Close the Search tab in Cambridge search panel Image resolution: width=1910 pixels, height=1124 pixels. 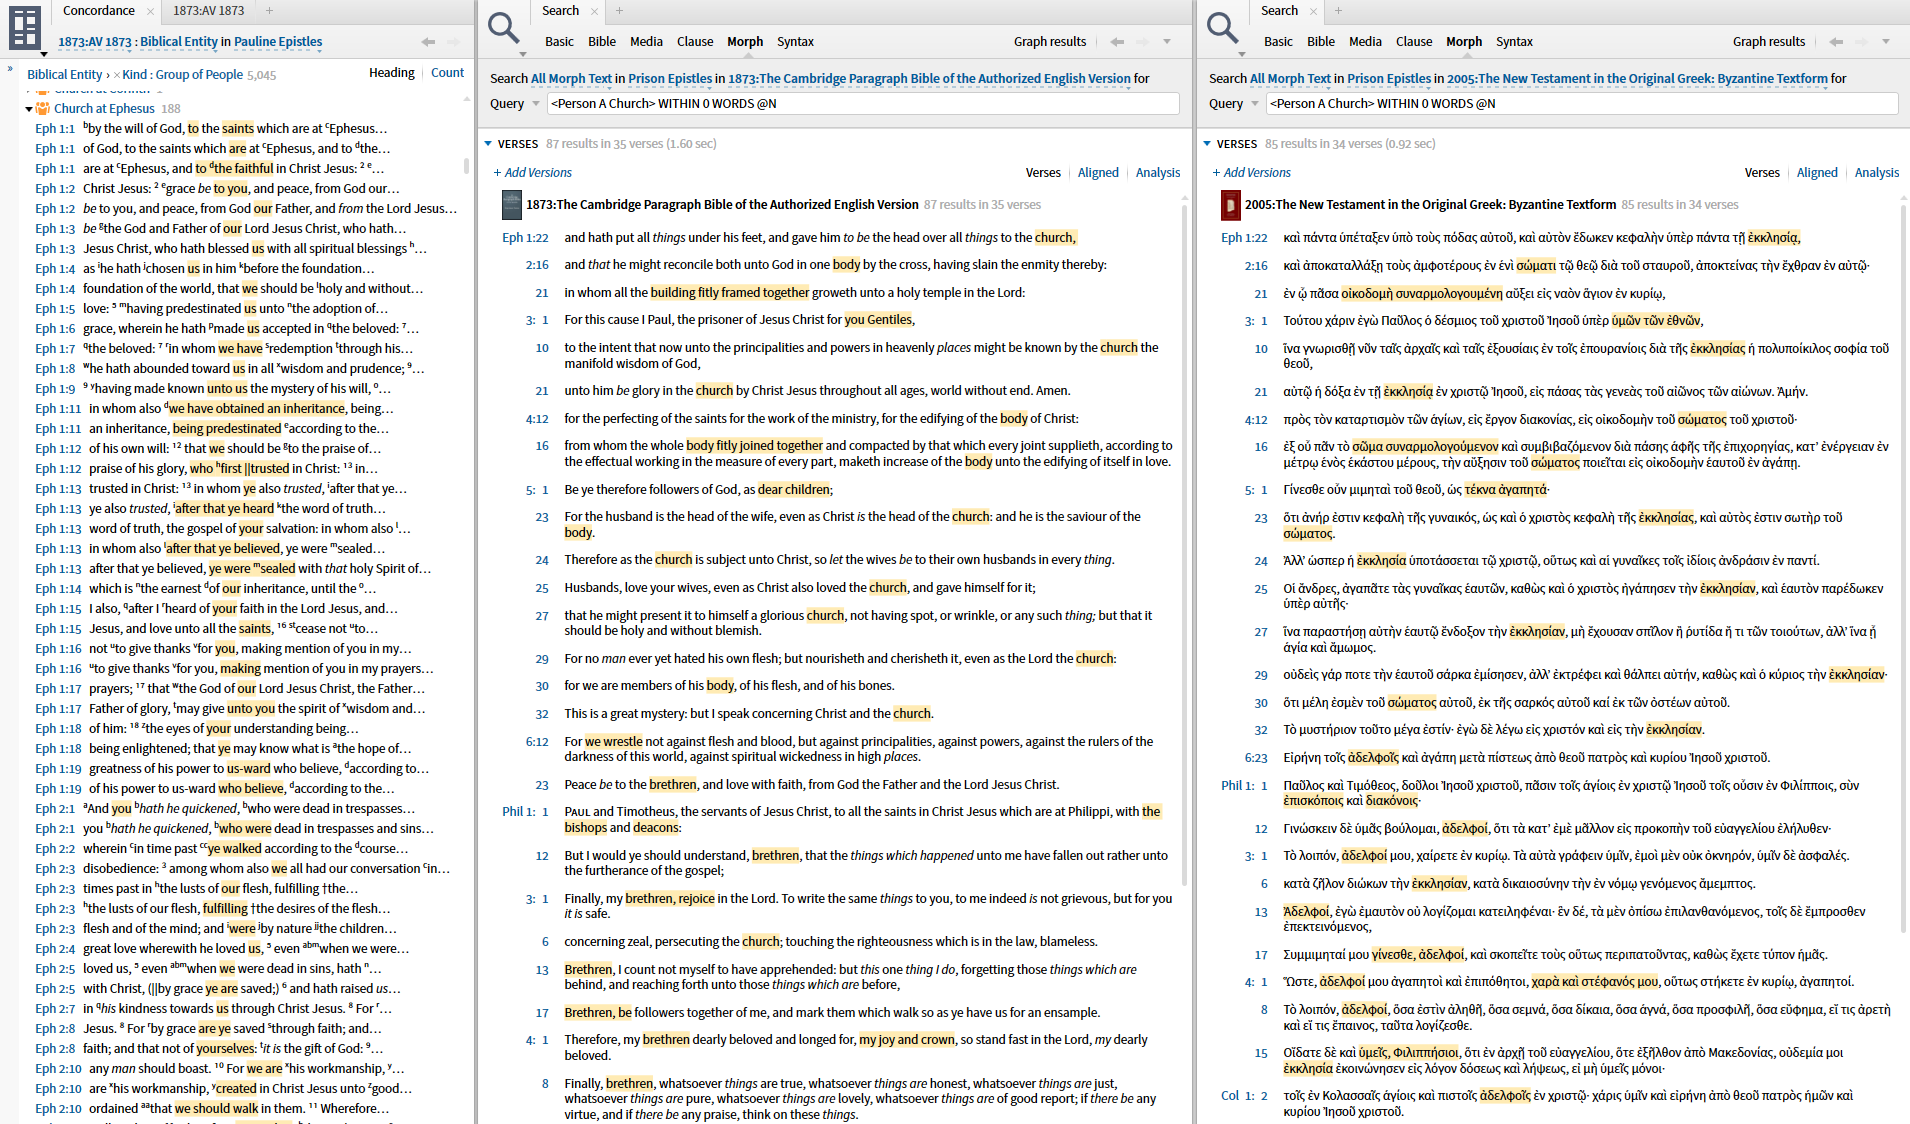coord(594,11)
